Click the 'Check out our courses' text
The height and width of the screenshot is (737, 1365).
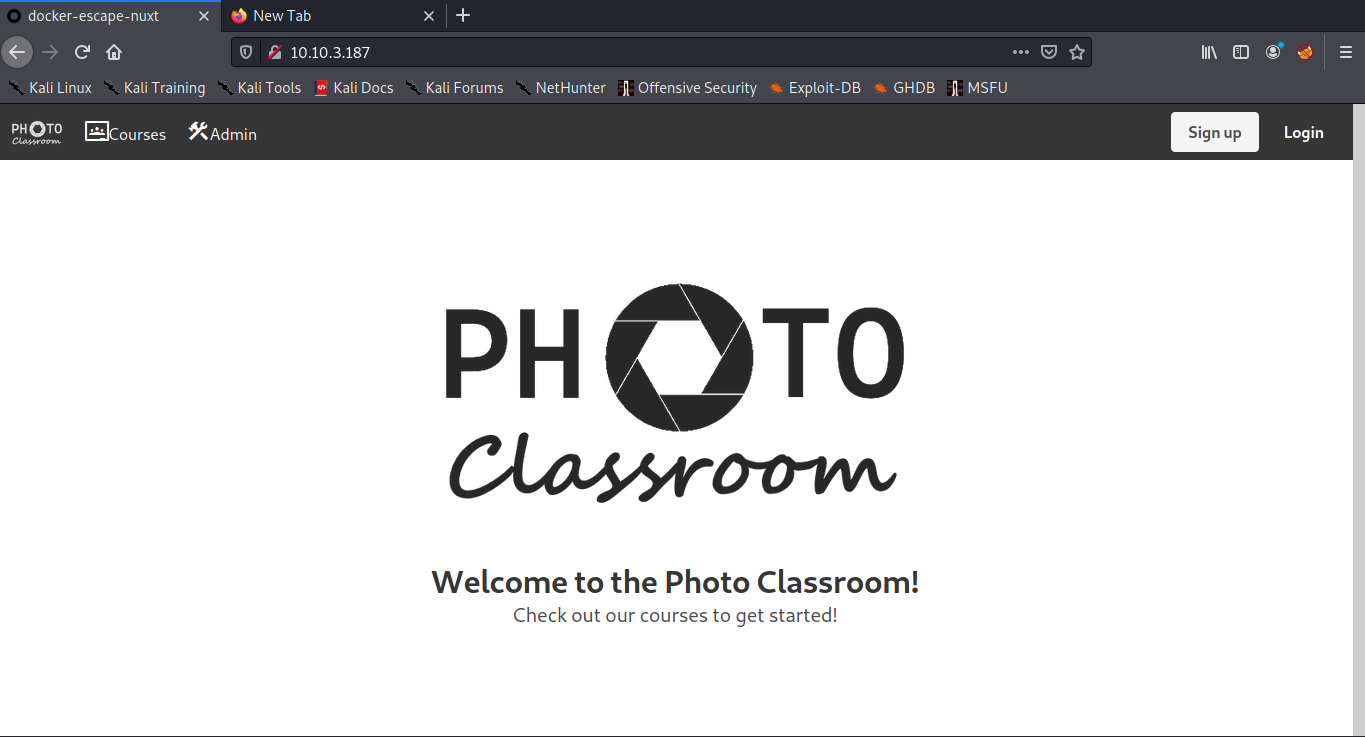click(675, 615)
